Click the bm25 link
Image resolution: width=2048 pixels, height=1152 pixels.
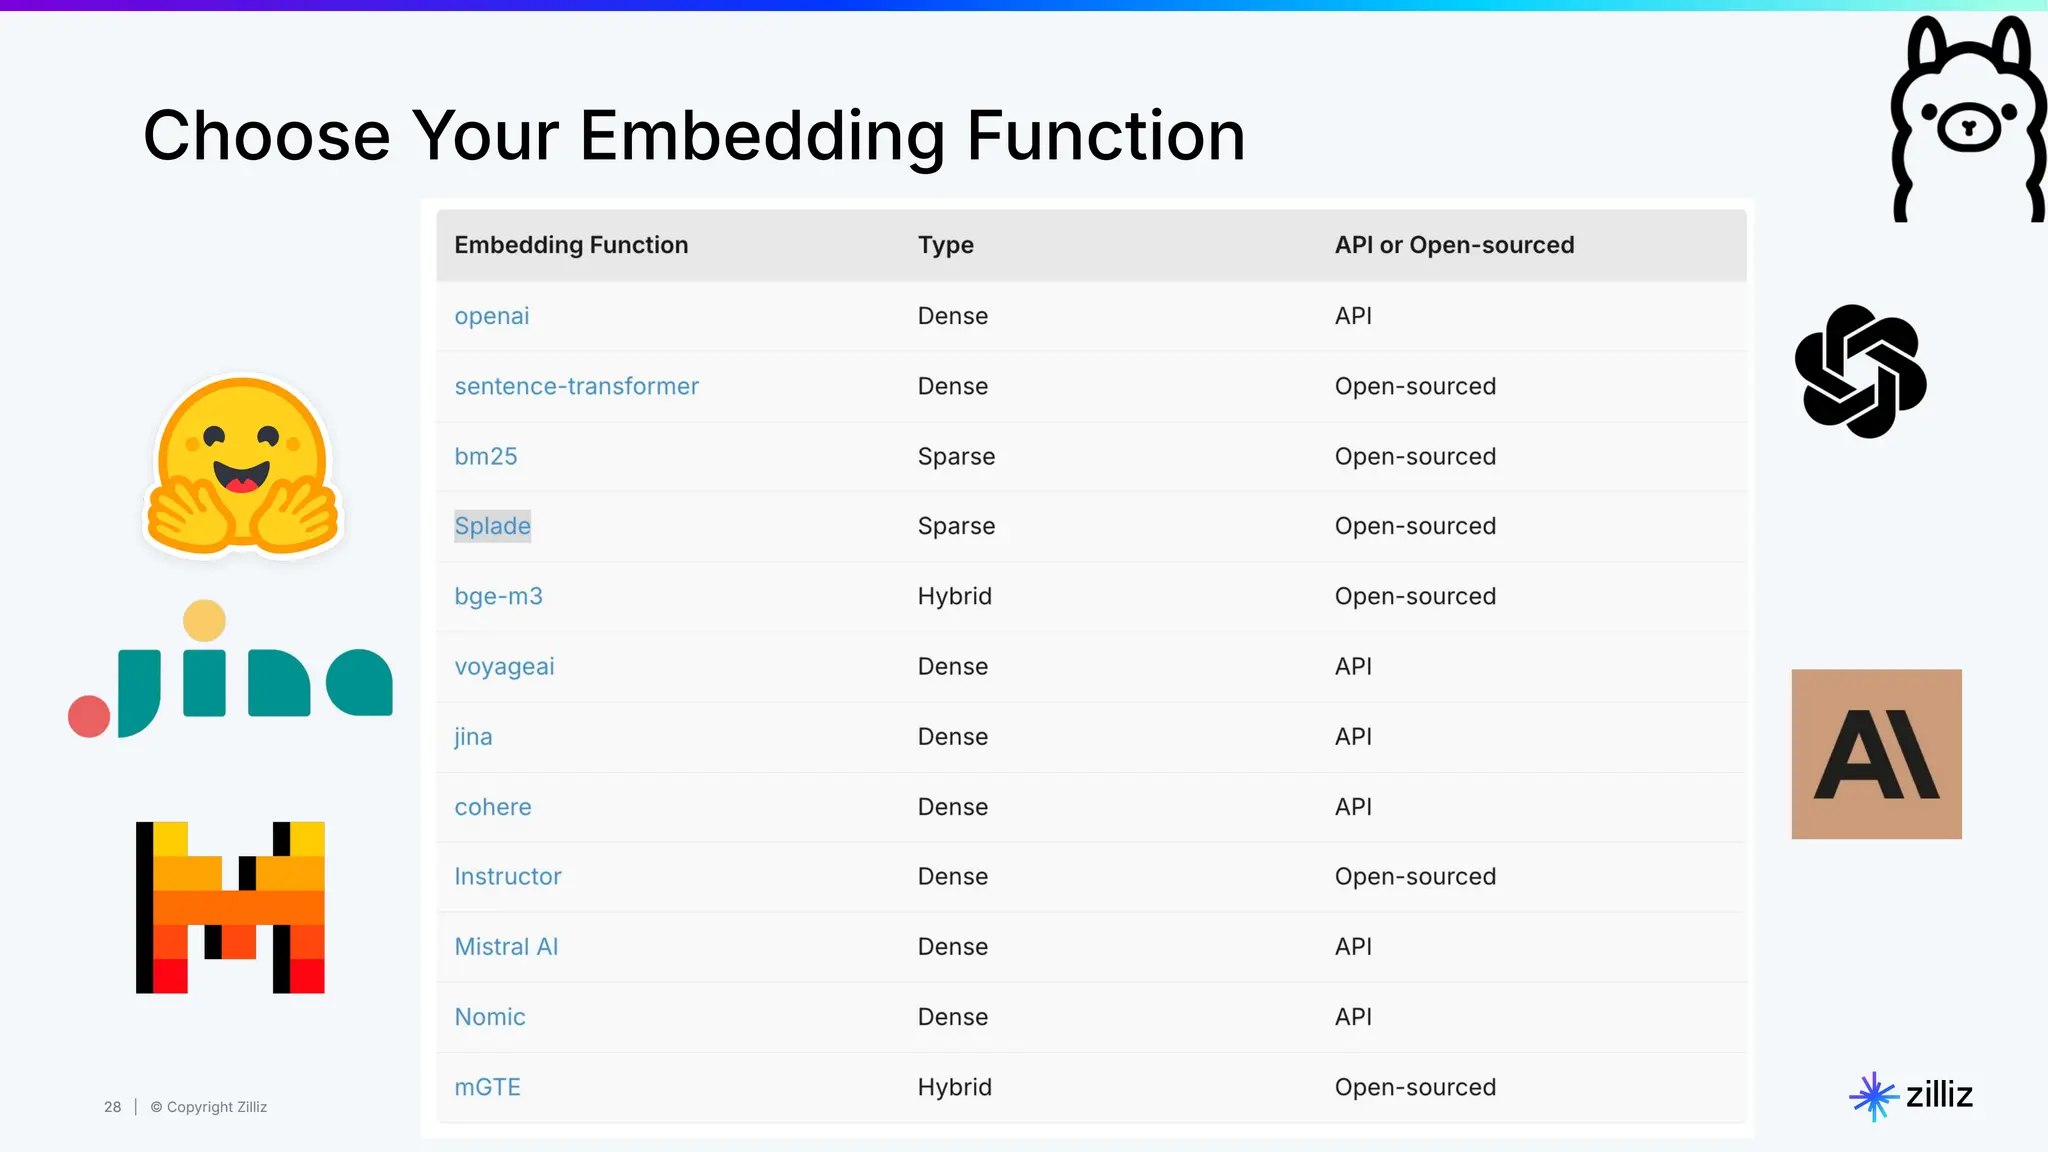click(485, 456)
